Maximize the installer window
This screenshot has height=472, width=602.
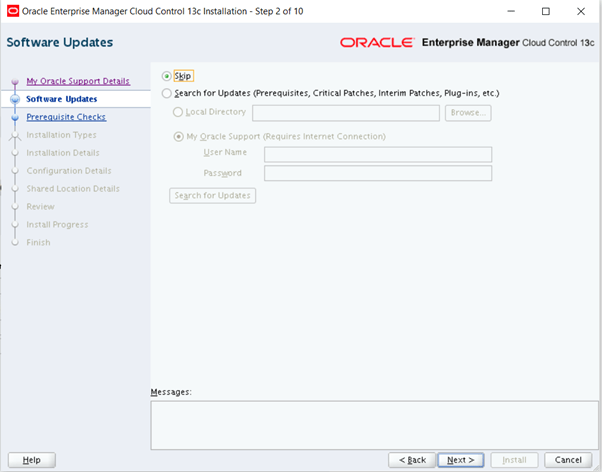click(x=545, y=11)
